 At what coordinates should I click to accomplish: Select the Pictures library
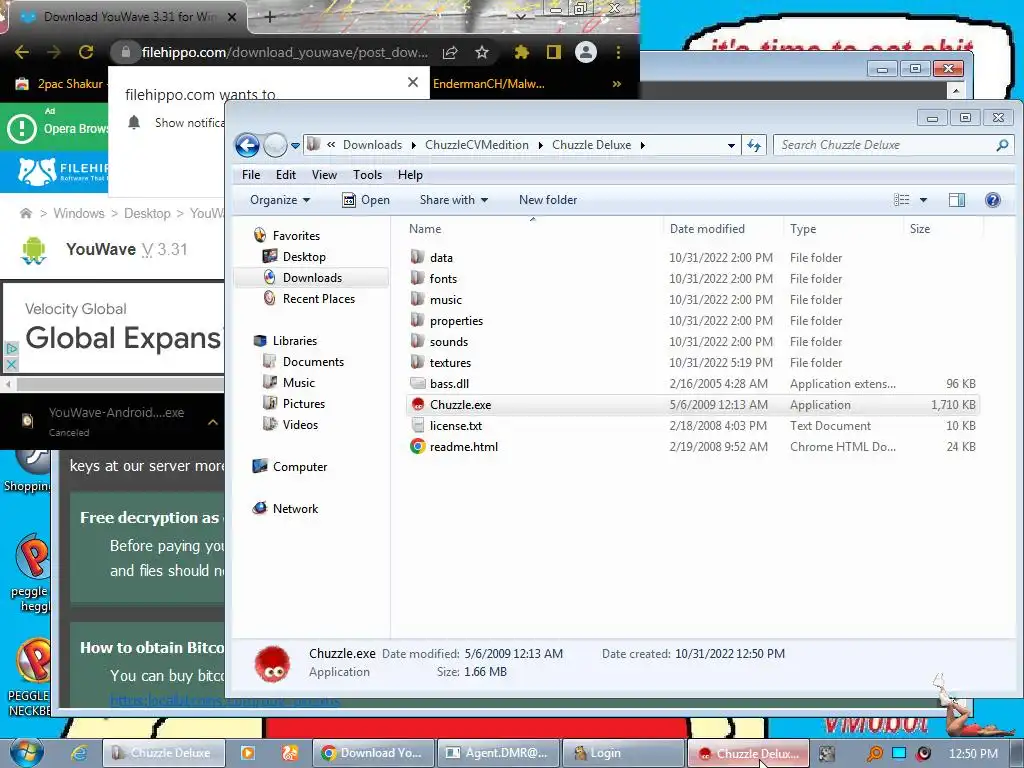click(x=304, y=404)
